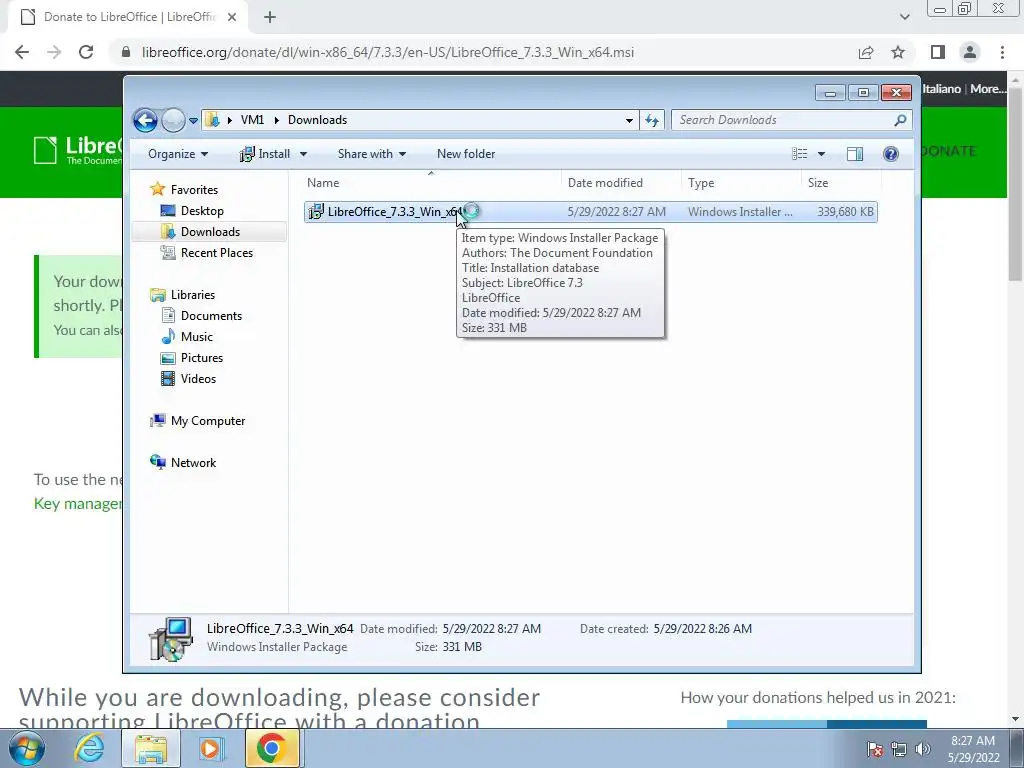Reload the Chrome page
The image size is (1024, 768).
(x=86, y=52)
